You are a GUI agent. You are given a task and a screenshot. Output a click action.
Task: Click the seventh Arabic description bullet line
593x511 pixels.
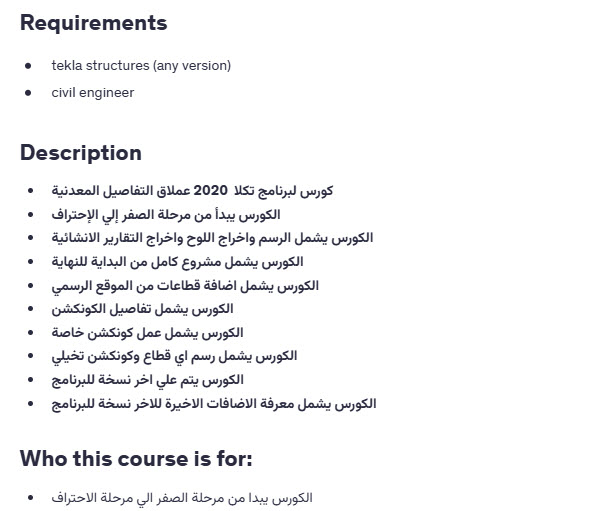click(x=147, y=333)
